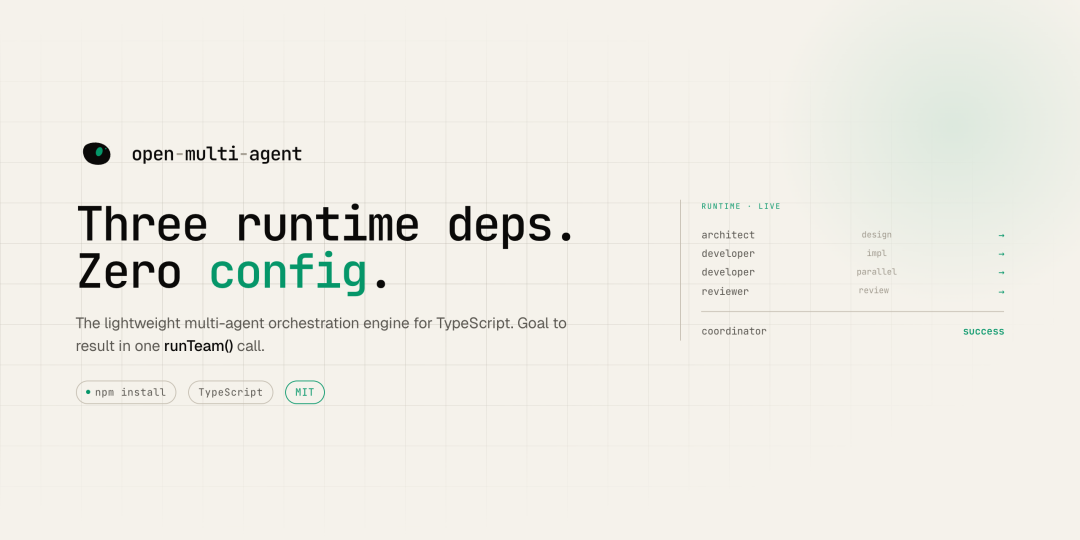Click the arrow on the architect row

[1001, 236]
